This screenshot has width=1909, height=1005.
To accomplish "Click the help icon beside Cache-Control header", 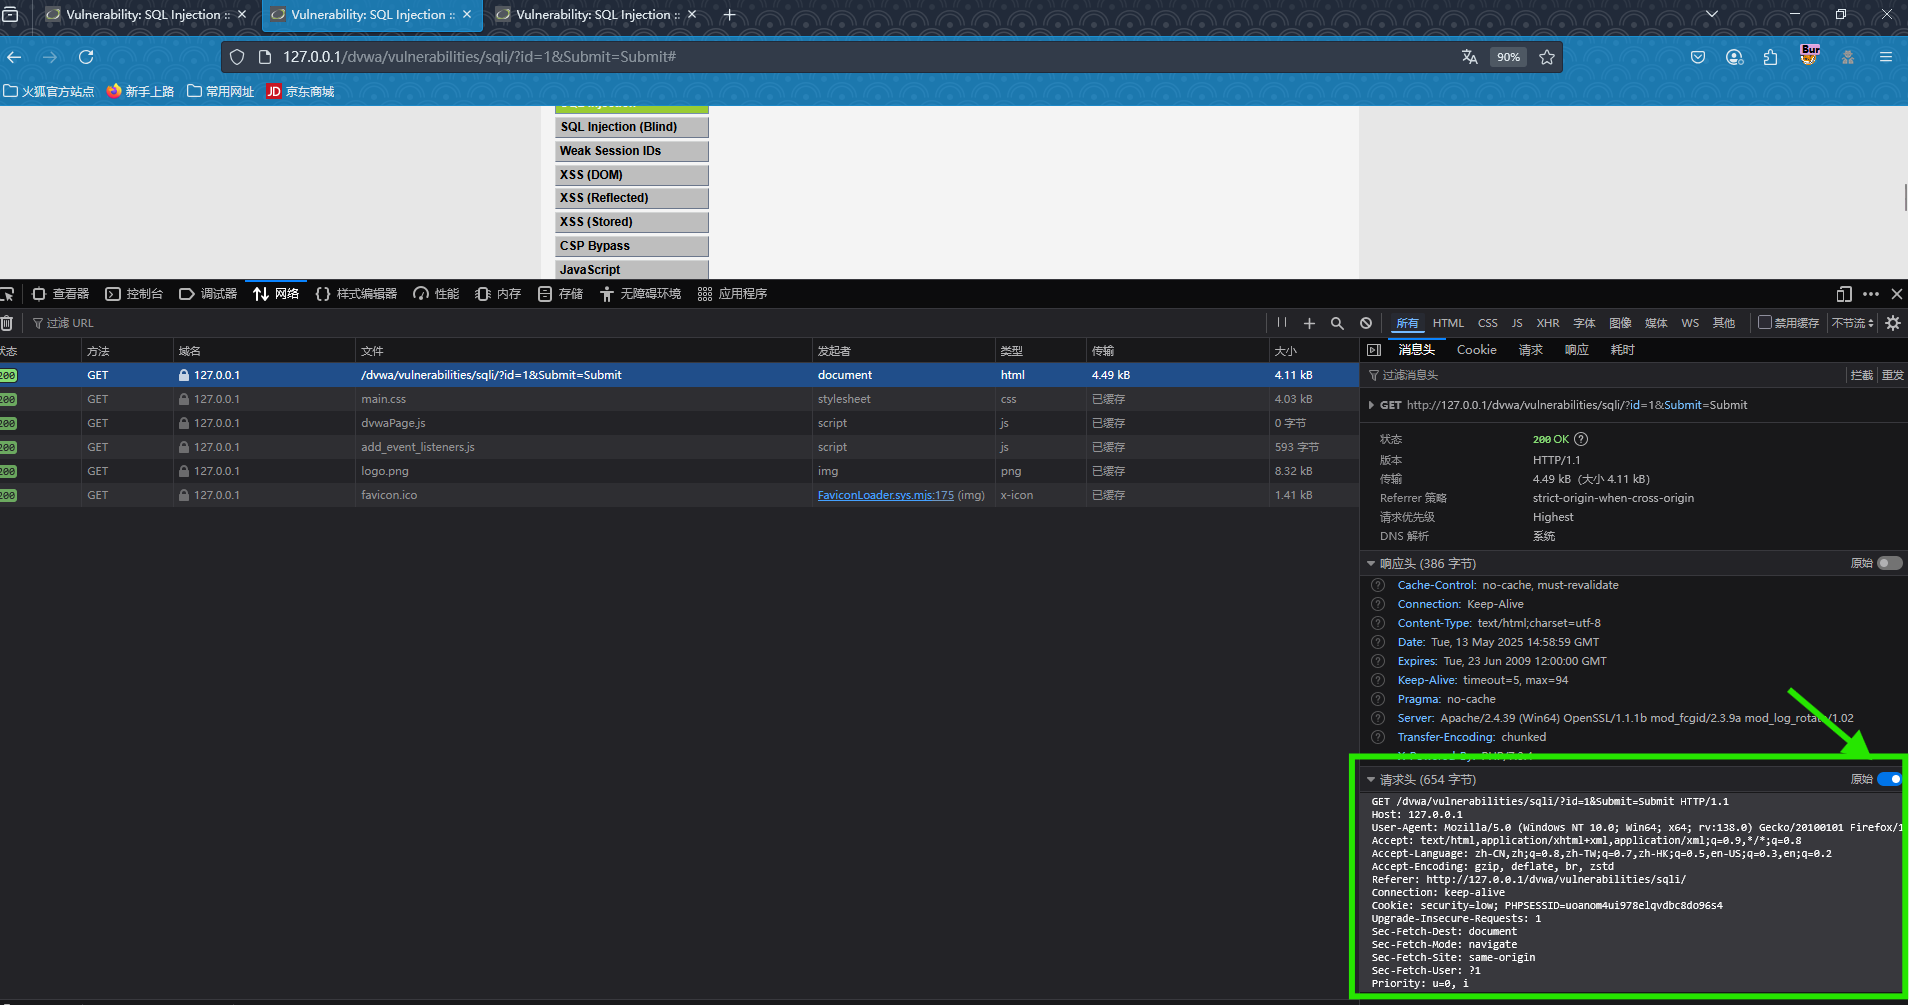I will pyautogui.click(x=1378, y=585).
